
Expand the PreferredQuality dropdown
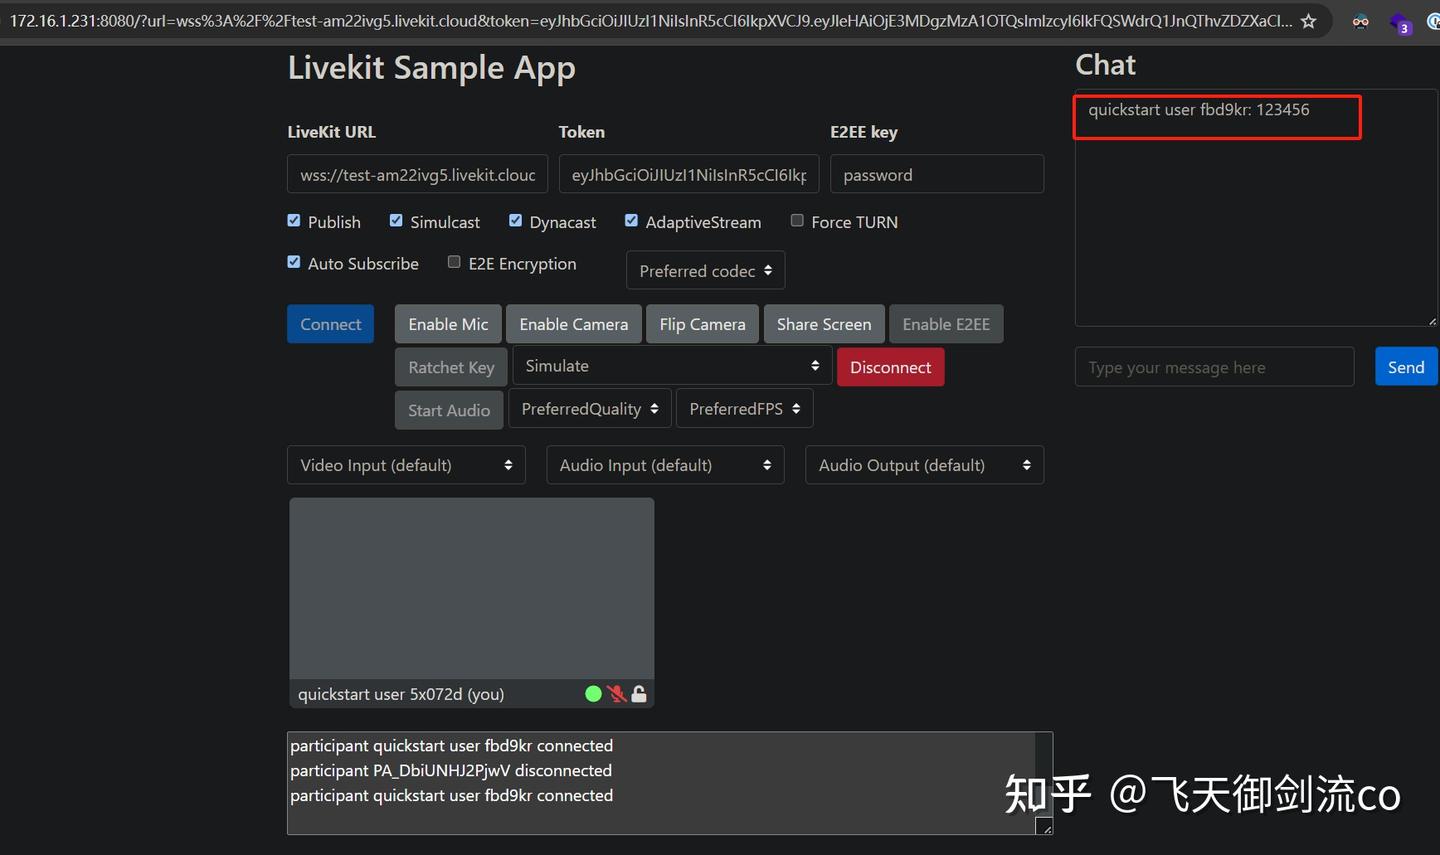589,409
